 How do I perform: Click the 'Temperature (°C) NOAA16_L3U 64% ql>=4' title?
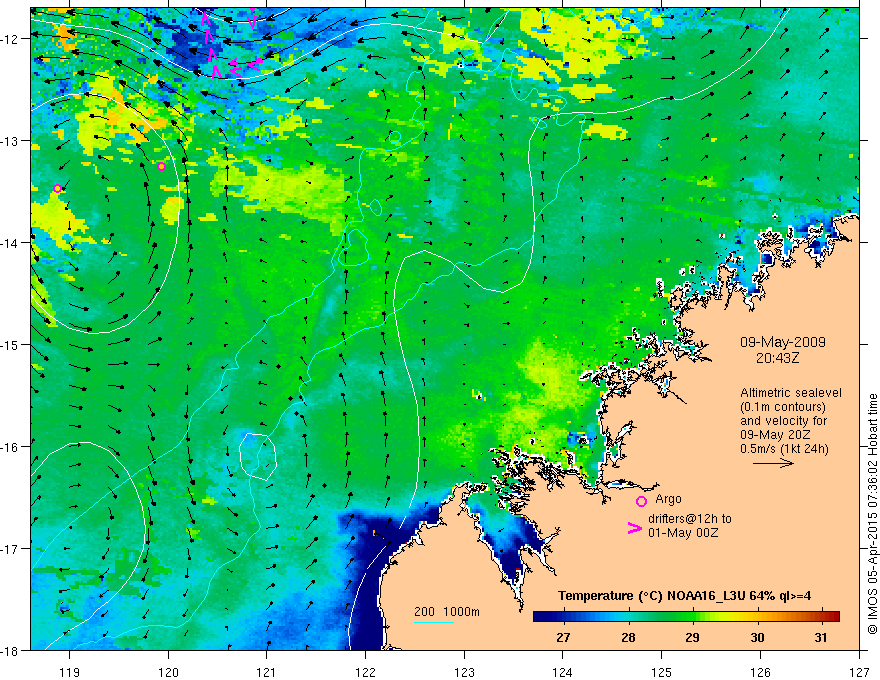[684, 596]
